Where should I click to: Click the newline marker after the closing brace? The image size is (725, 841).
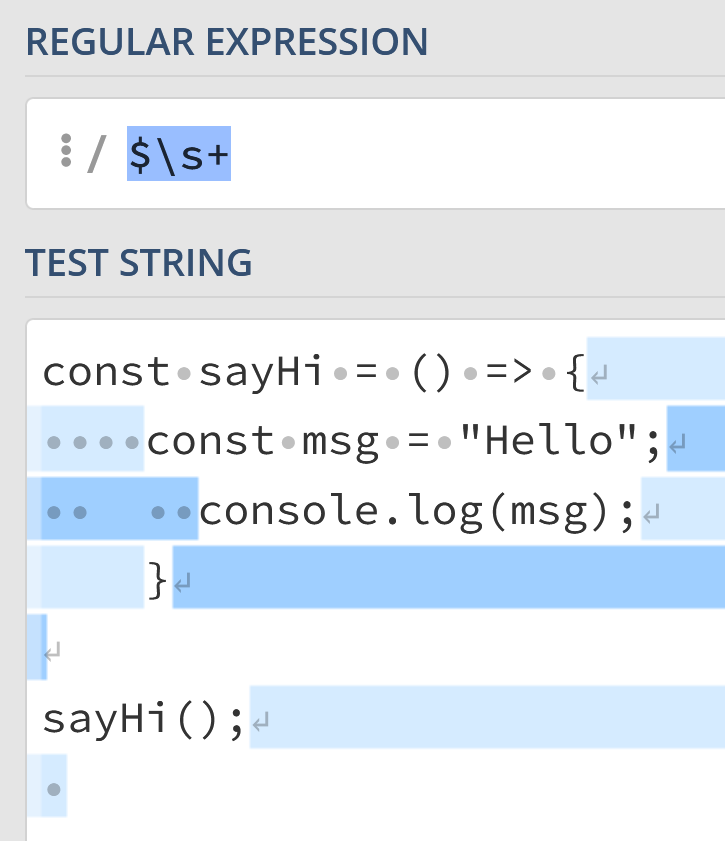coord(184,583)
